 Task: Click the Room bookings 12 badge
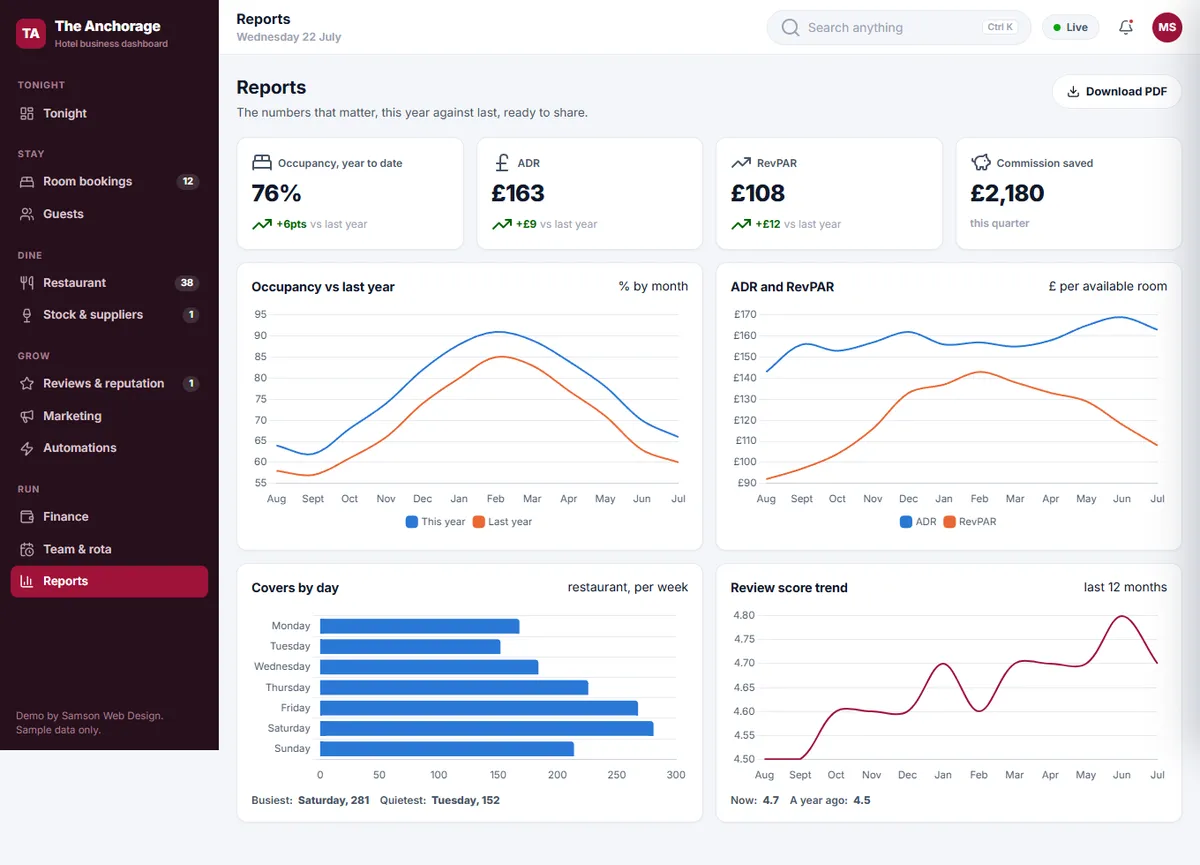188,182
